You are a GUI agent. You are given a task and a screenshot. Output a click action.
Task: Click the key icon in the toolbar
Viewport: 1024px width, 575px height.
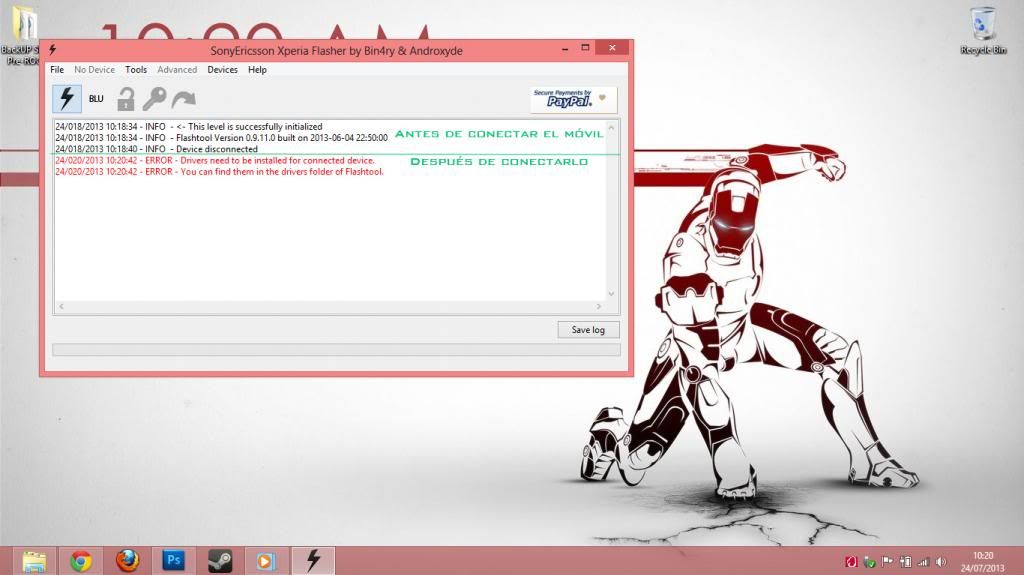[x=154, y=99]
